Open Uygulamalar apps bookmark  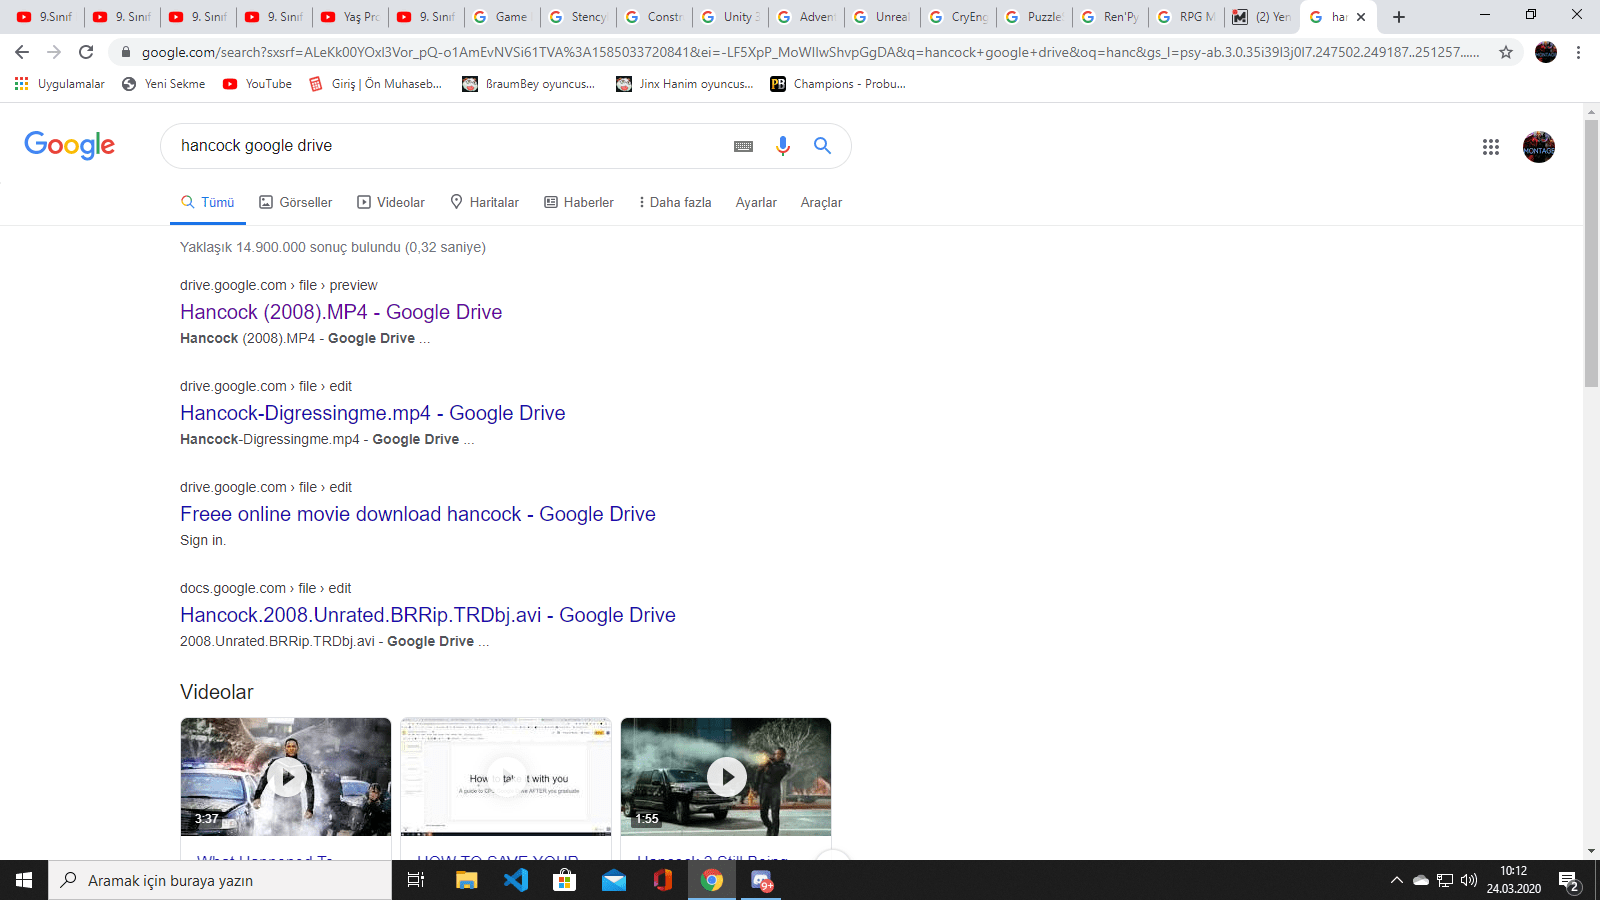60,84
